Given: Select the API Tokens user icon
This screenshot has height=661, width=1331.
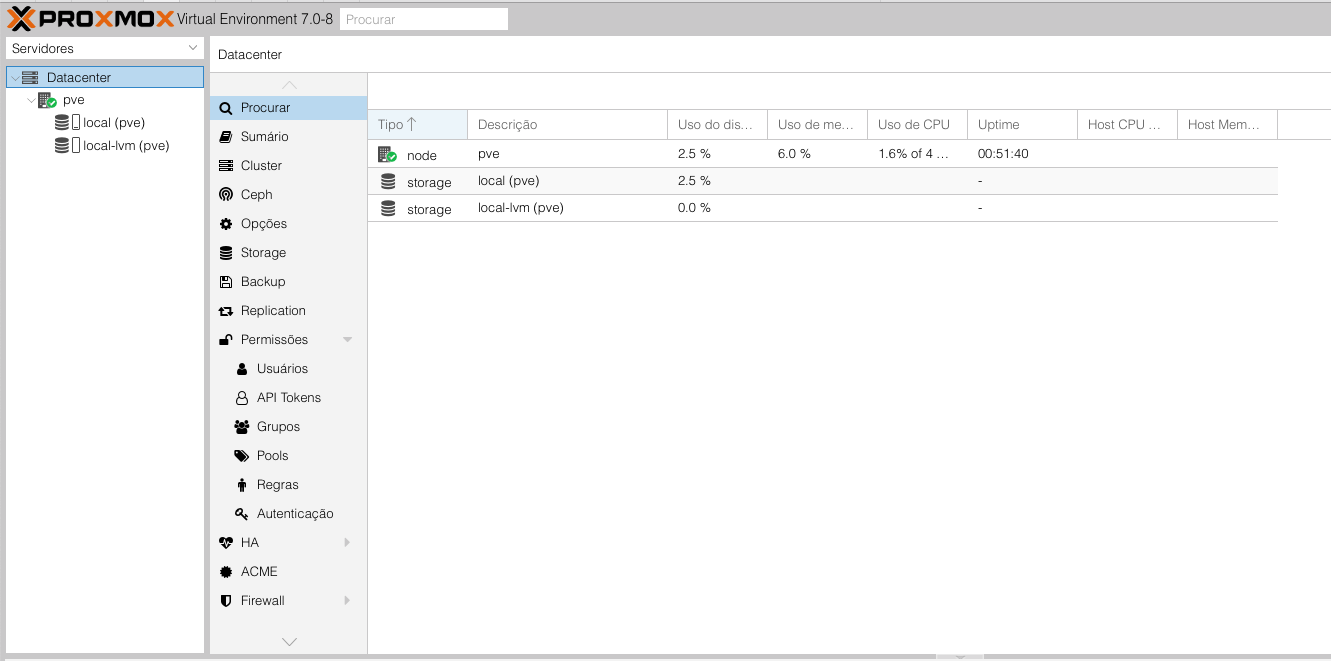Looking at the screenshot, I should 242,398.
